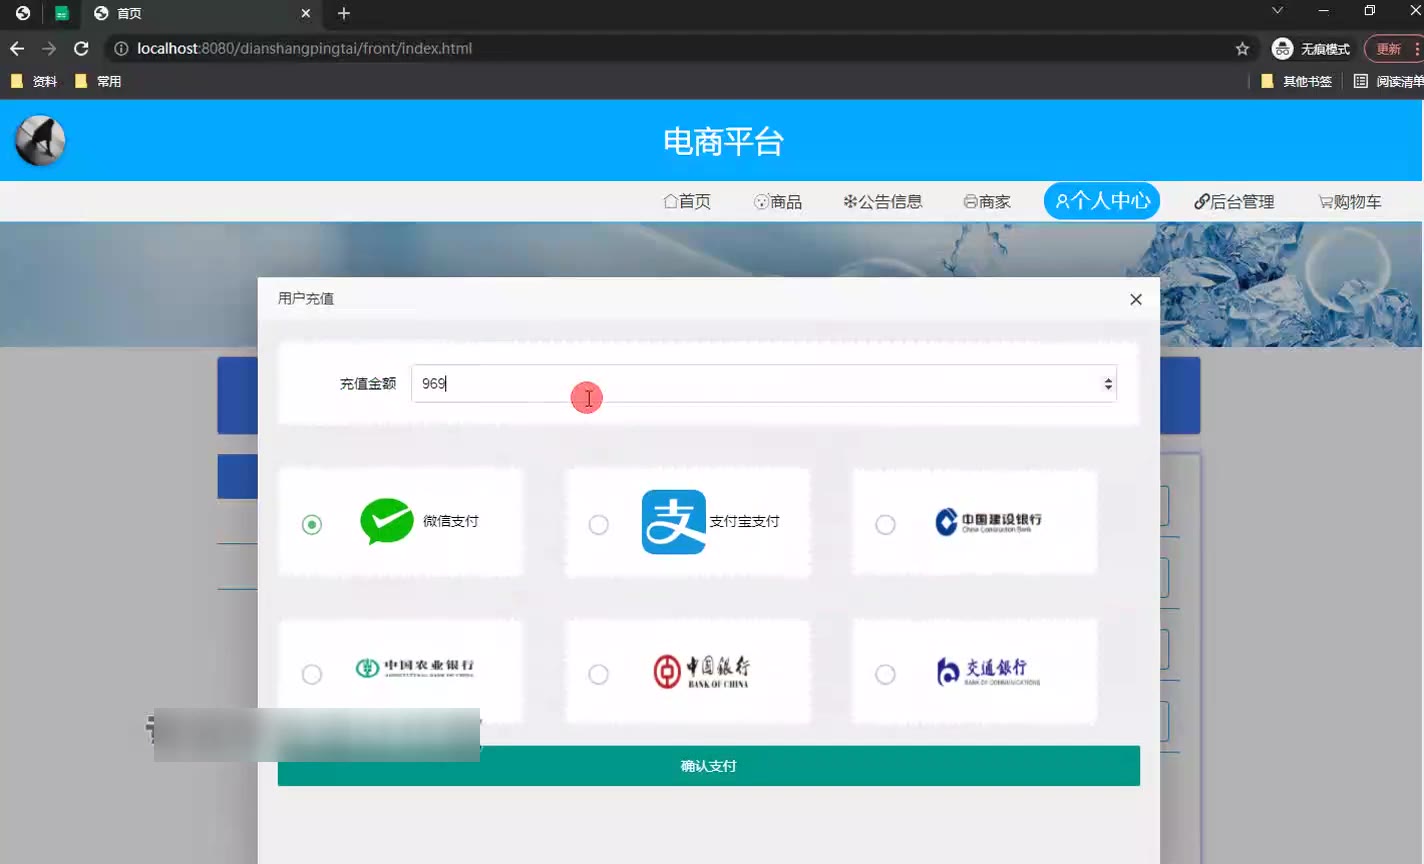Open a new browser tab

pyautogui.click(x=344, y=13)
